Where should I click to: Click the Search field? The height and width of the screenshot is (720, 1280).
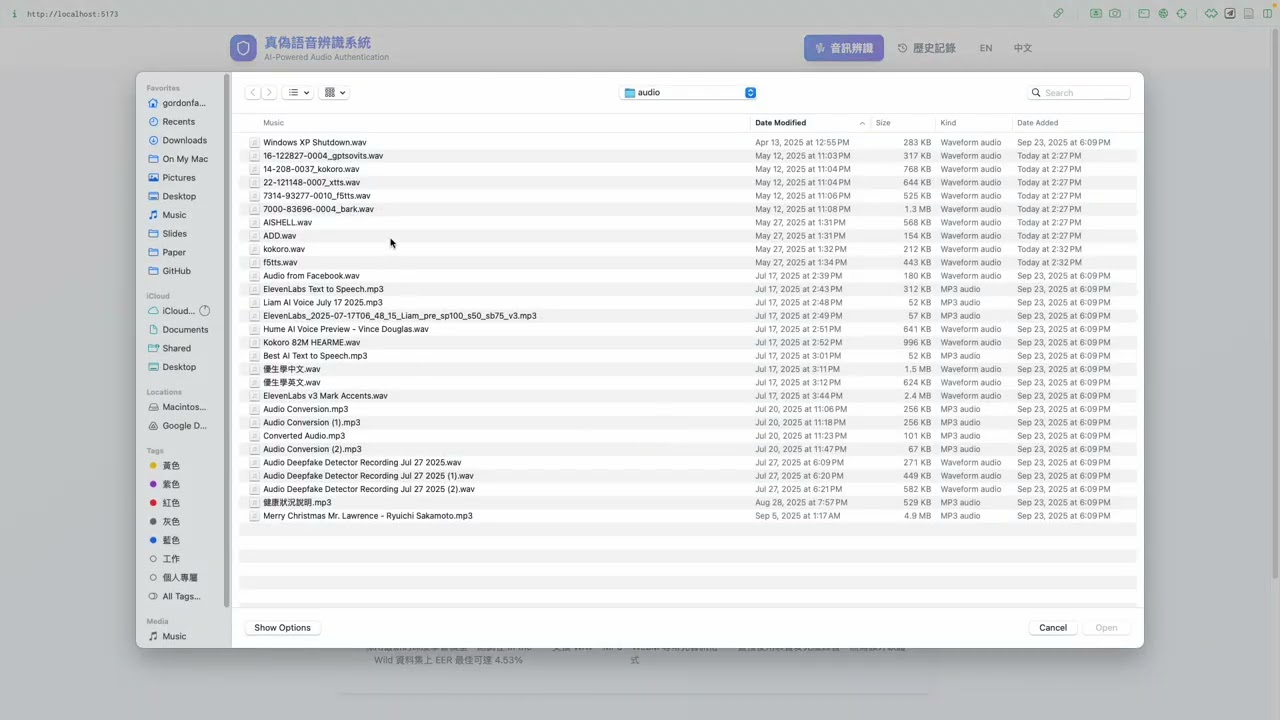click(x=1079, y=93)
